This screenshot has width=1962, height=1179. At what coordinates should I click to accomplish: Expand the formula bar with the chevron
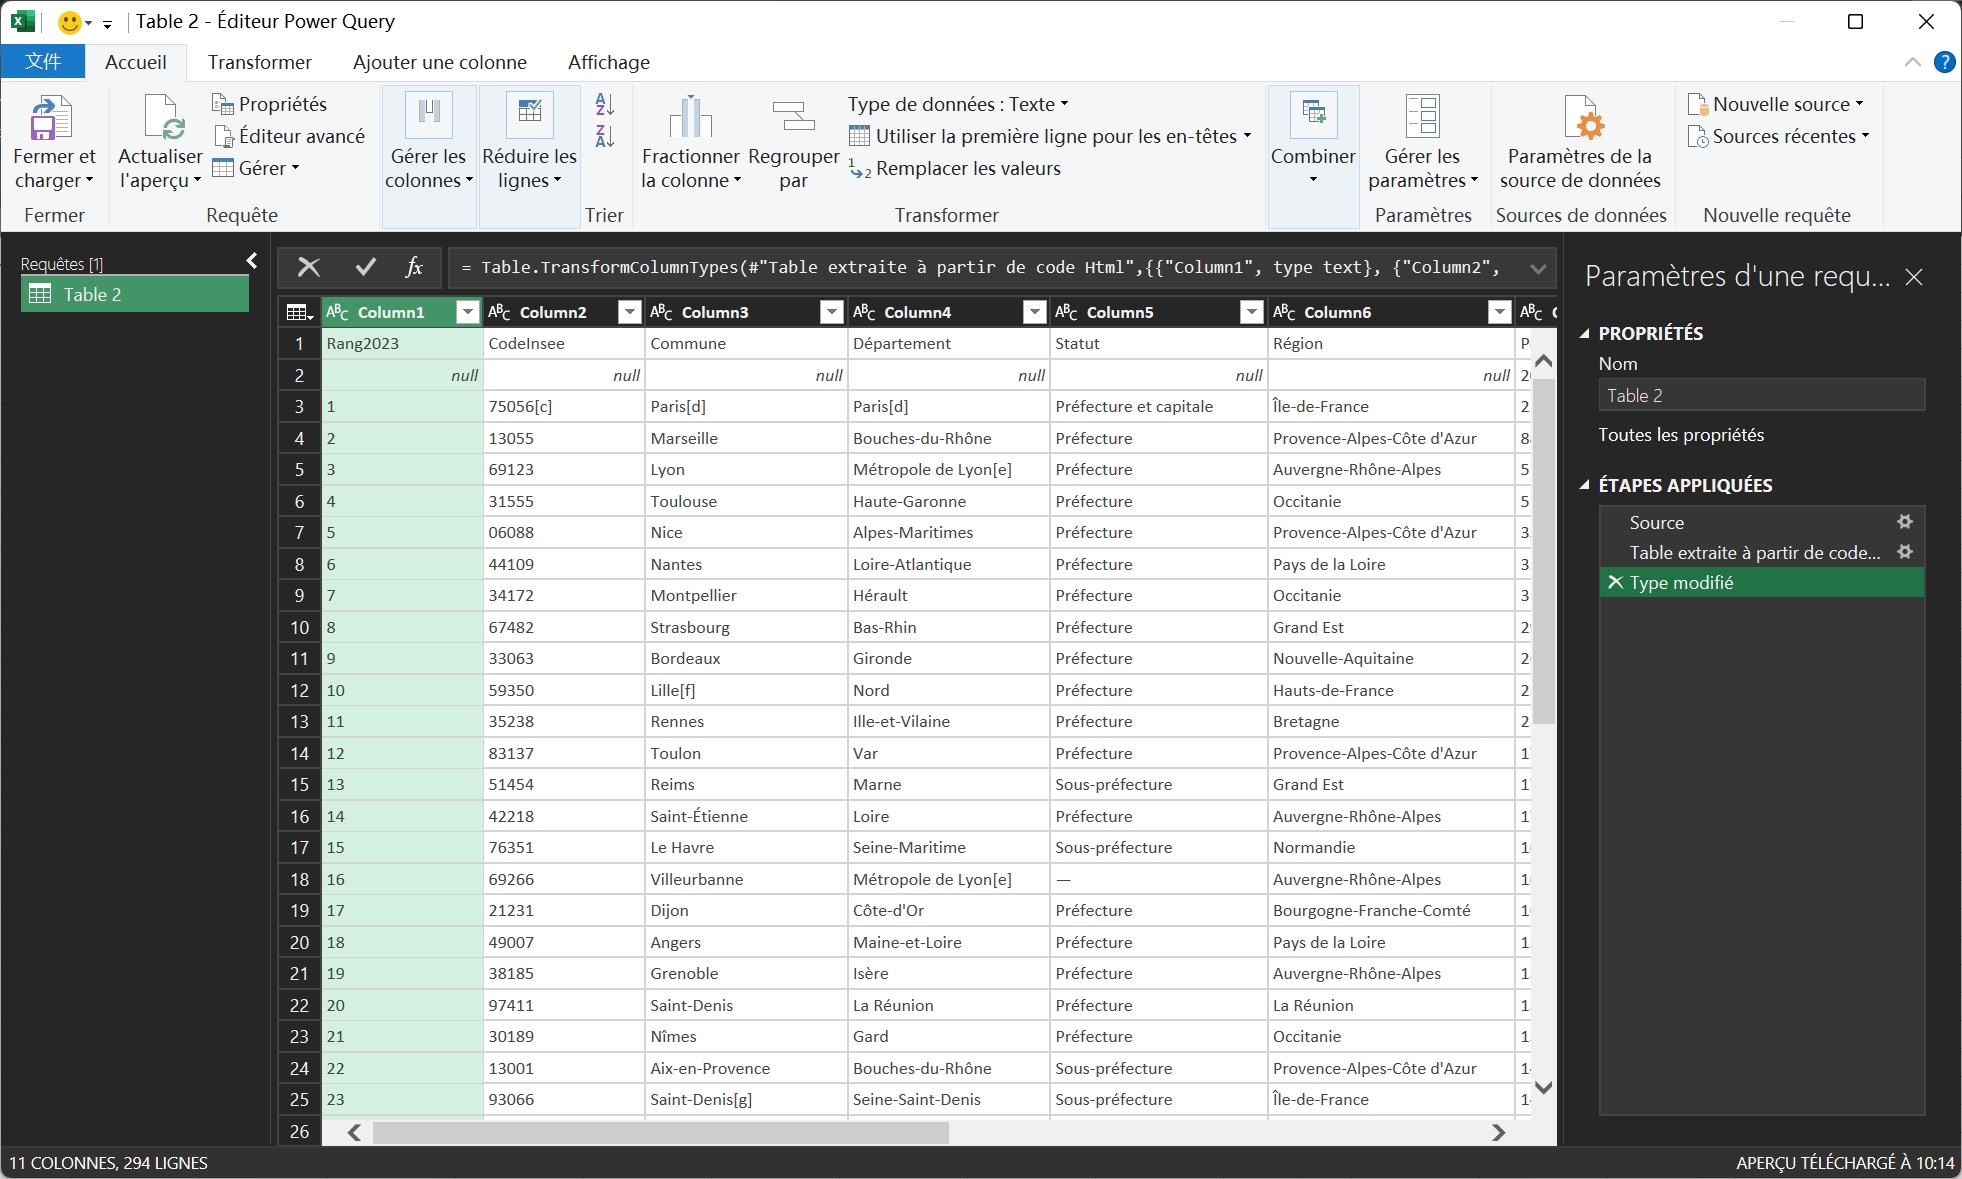1538,268
